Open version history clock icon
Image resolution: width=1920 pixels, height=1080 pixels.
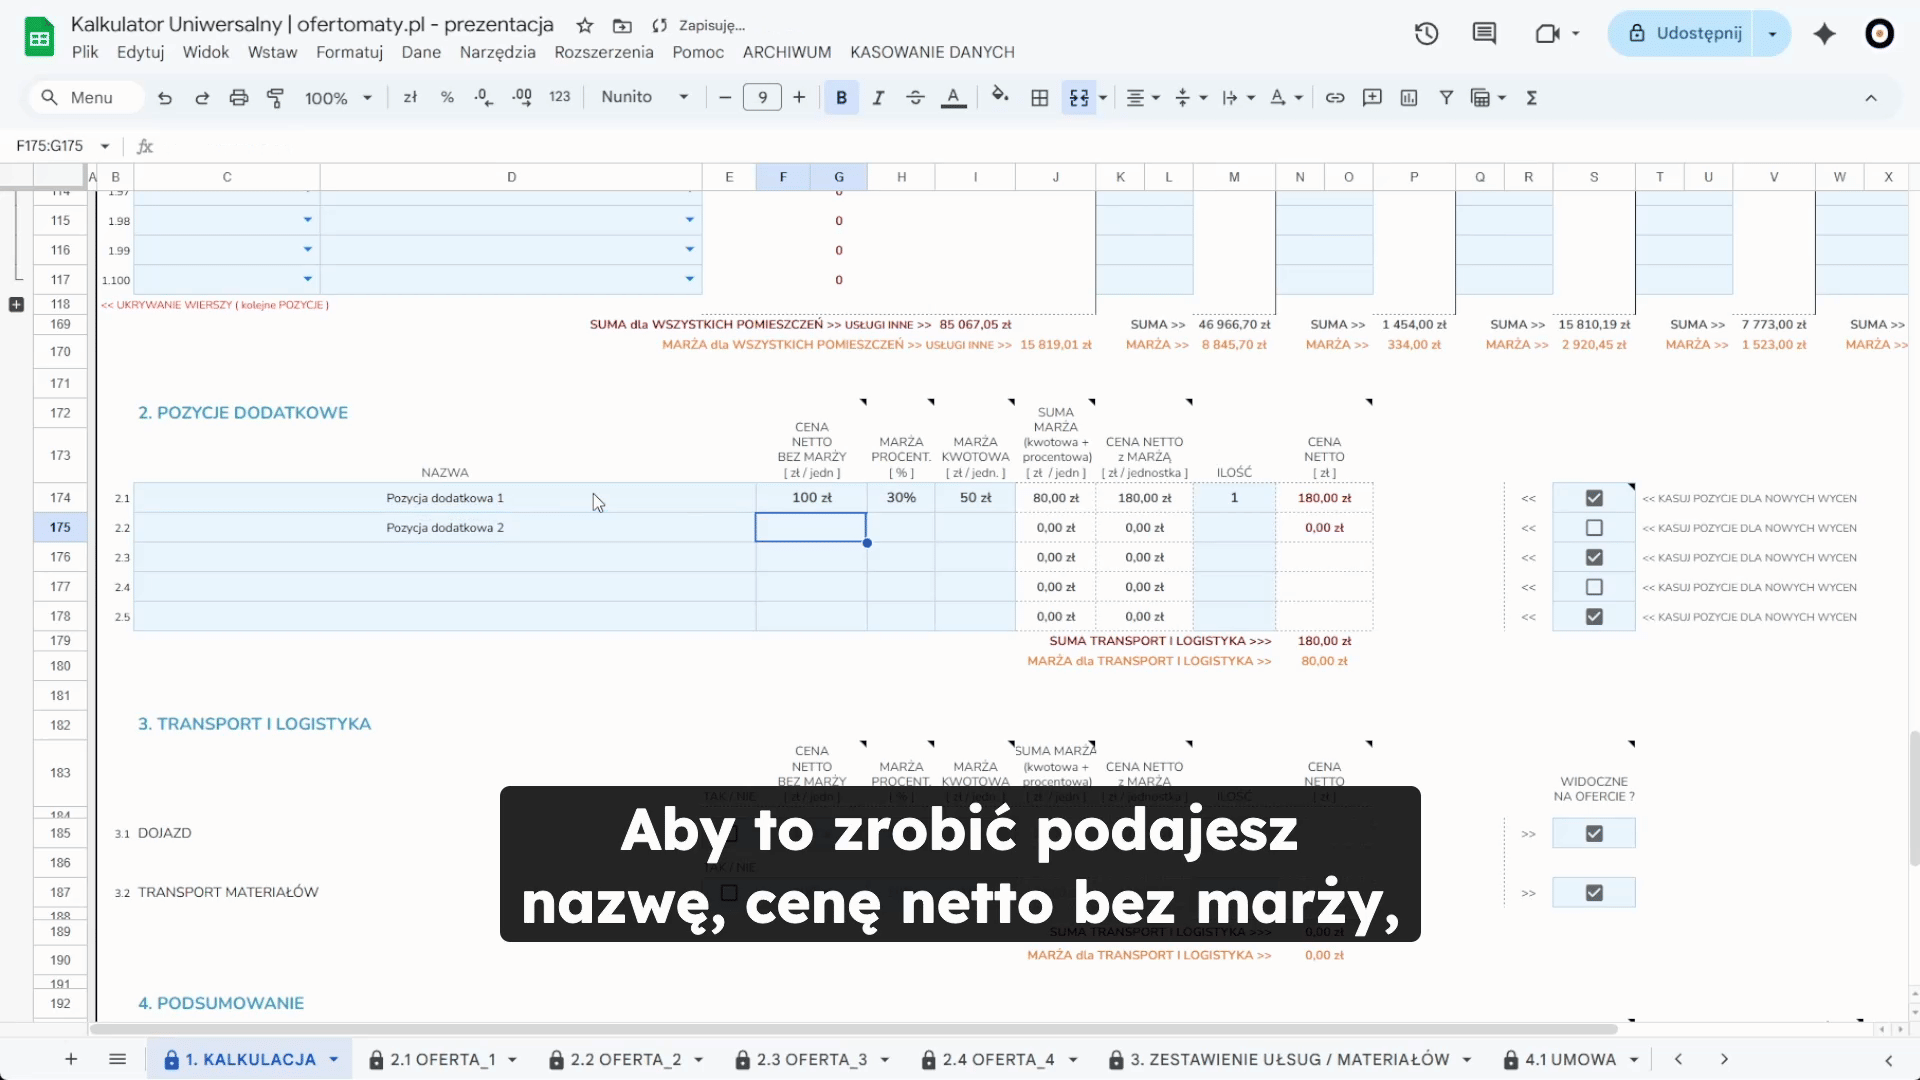pyautogui.click(x=1426, y=33)
